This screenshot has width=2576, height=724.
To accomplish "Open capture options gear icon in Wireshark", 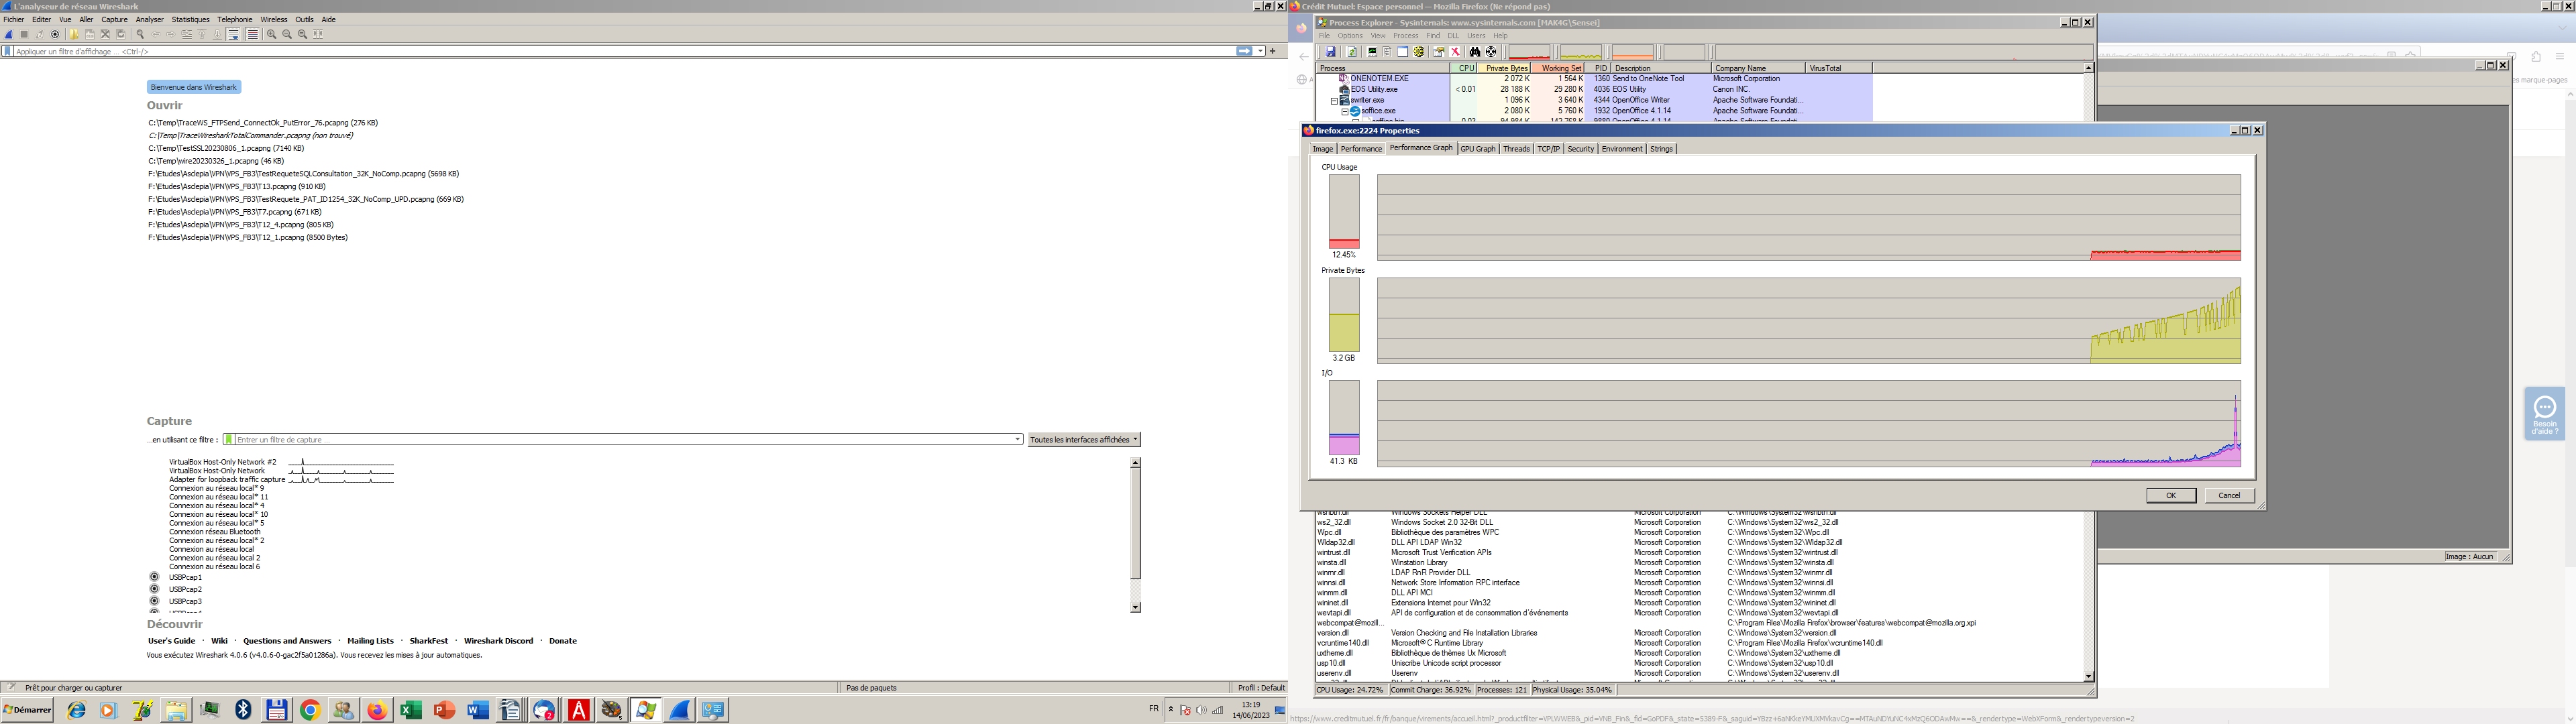I will point(55,34).
